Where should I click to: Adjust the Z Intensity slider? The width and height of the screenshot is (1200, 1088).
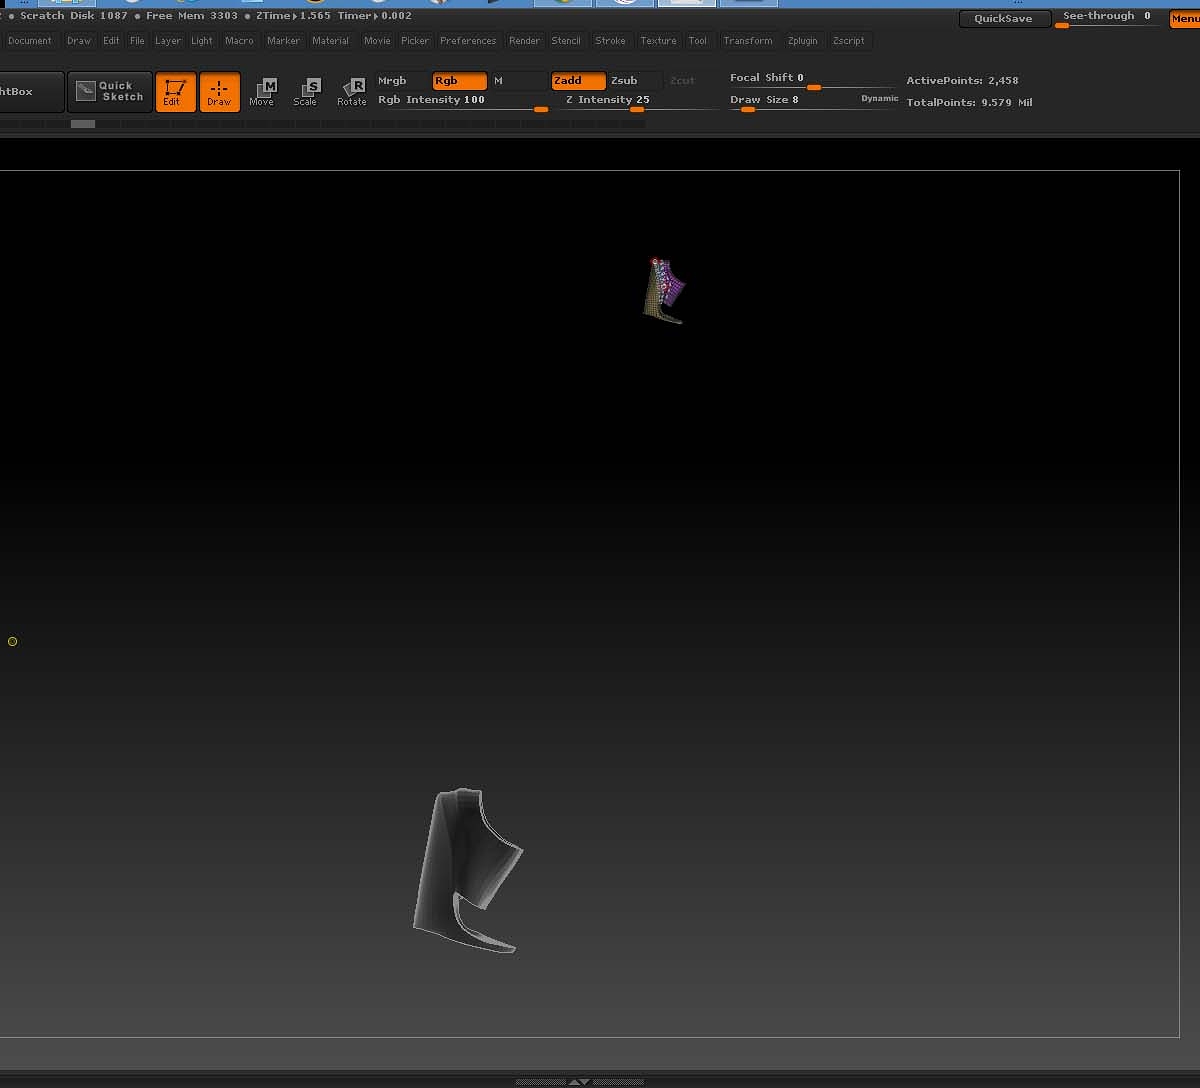click(x=641, y=101)
